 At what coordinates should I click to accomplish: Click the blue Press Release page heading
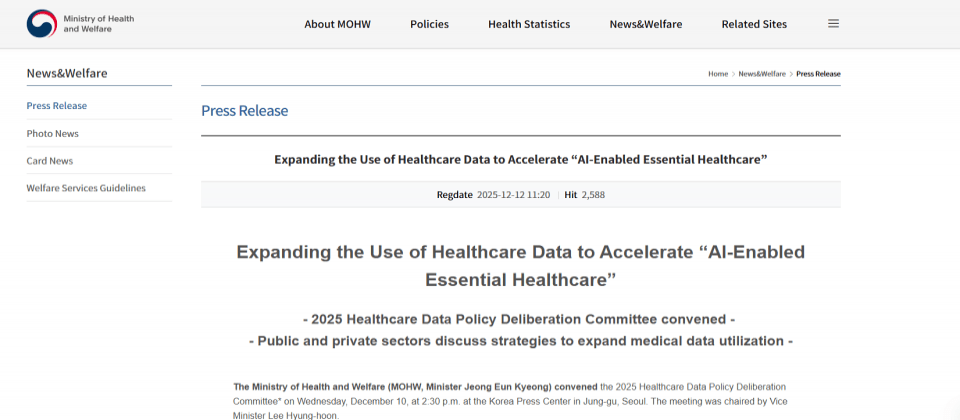coord(244,111)
